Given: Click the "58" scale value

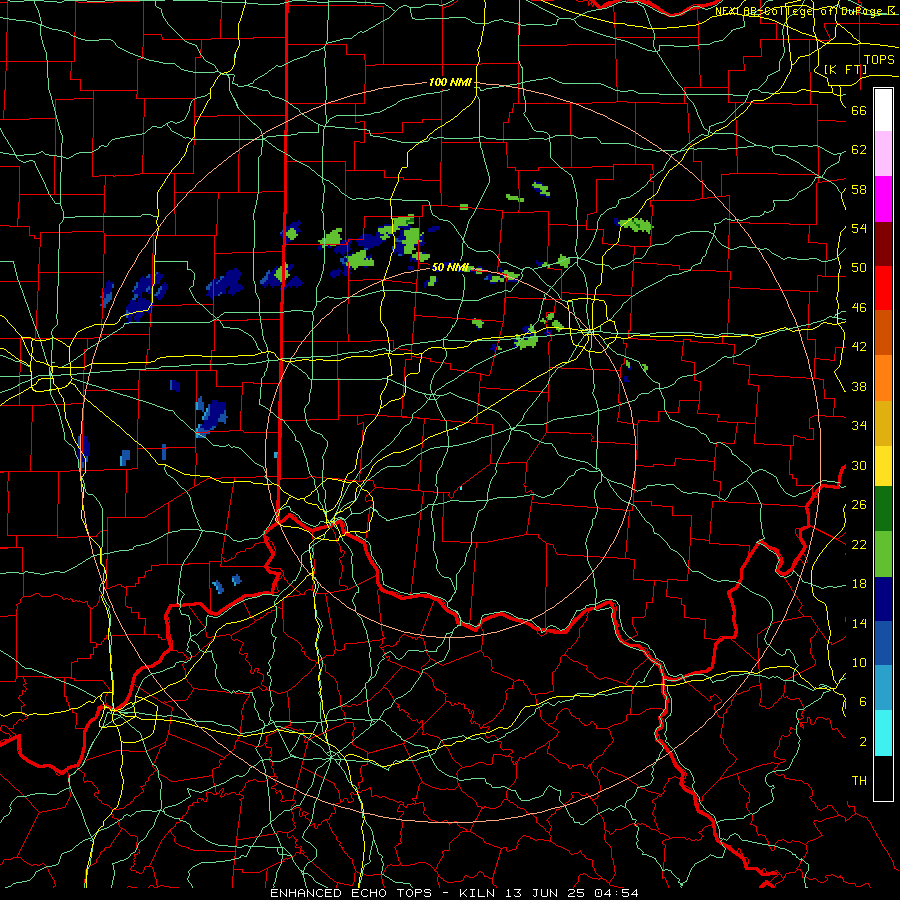Looking at the screenshot, I should click(x=859, y=189).
